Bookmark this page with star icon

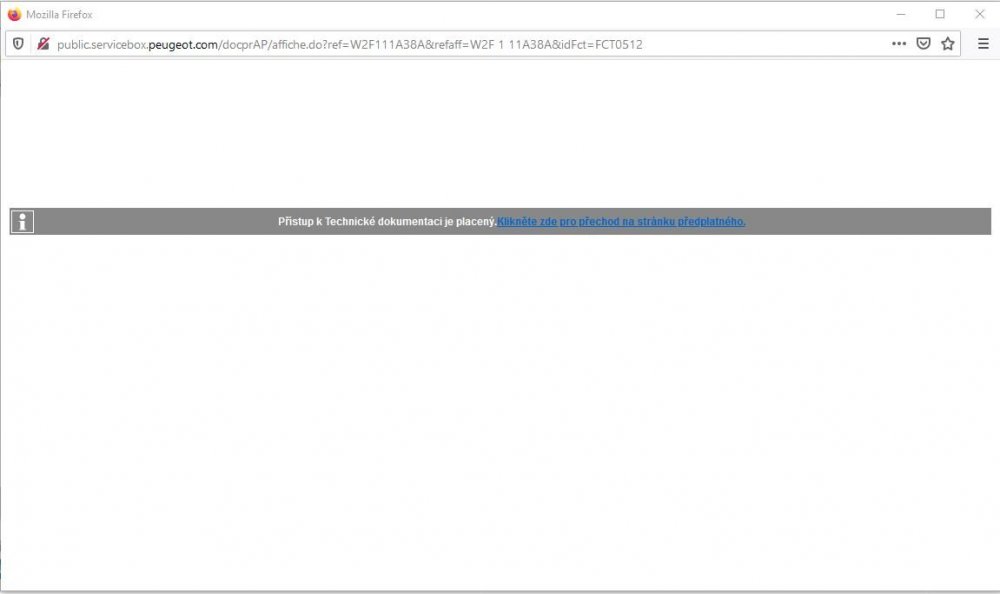click(948, 43)
